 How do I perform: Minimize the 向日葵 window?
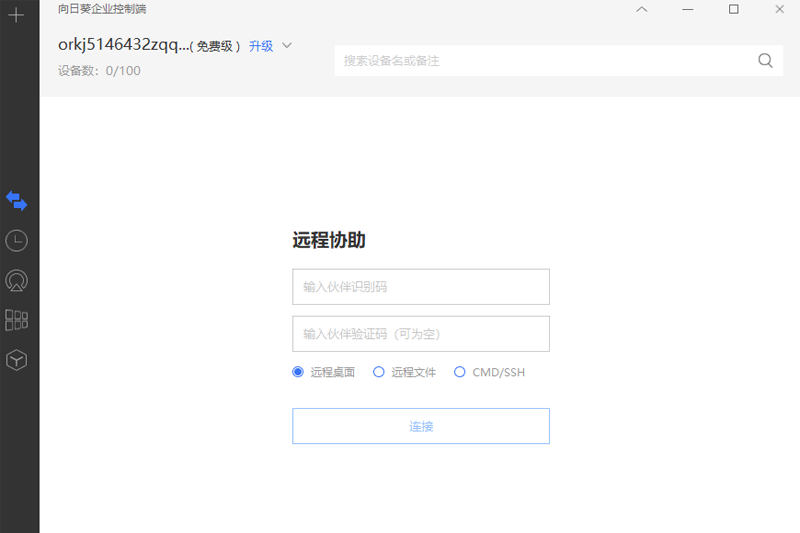click(x=688, y=10)
